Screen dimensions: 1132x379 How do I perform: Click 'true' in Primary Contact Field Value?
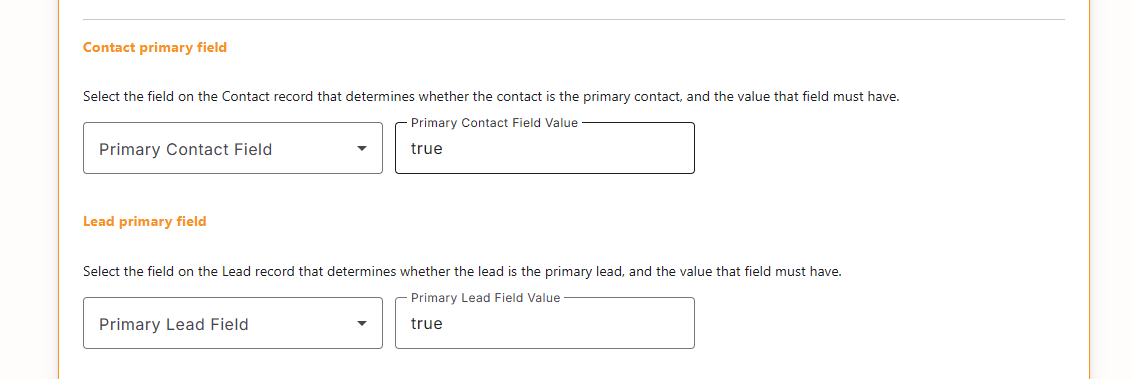(x=427, y=149)
